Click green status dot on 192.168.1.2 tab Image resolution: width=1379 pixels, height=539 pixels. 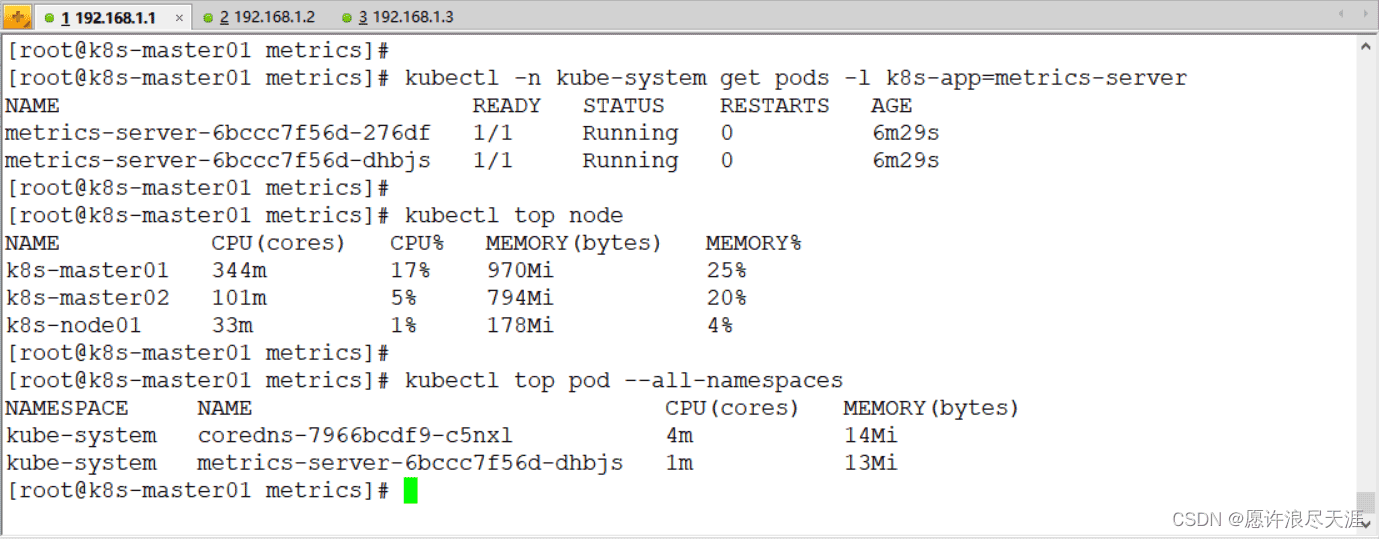click(x=207, y=18)
